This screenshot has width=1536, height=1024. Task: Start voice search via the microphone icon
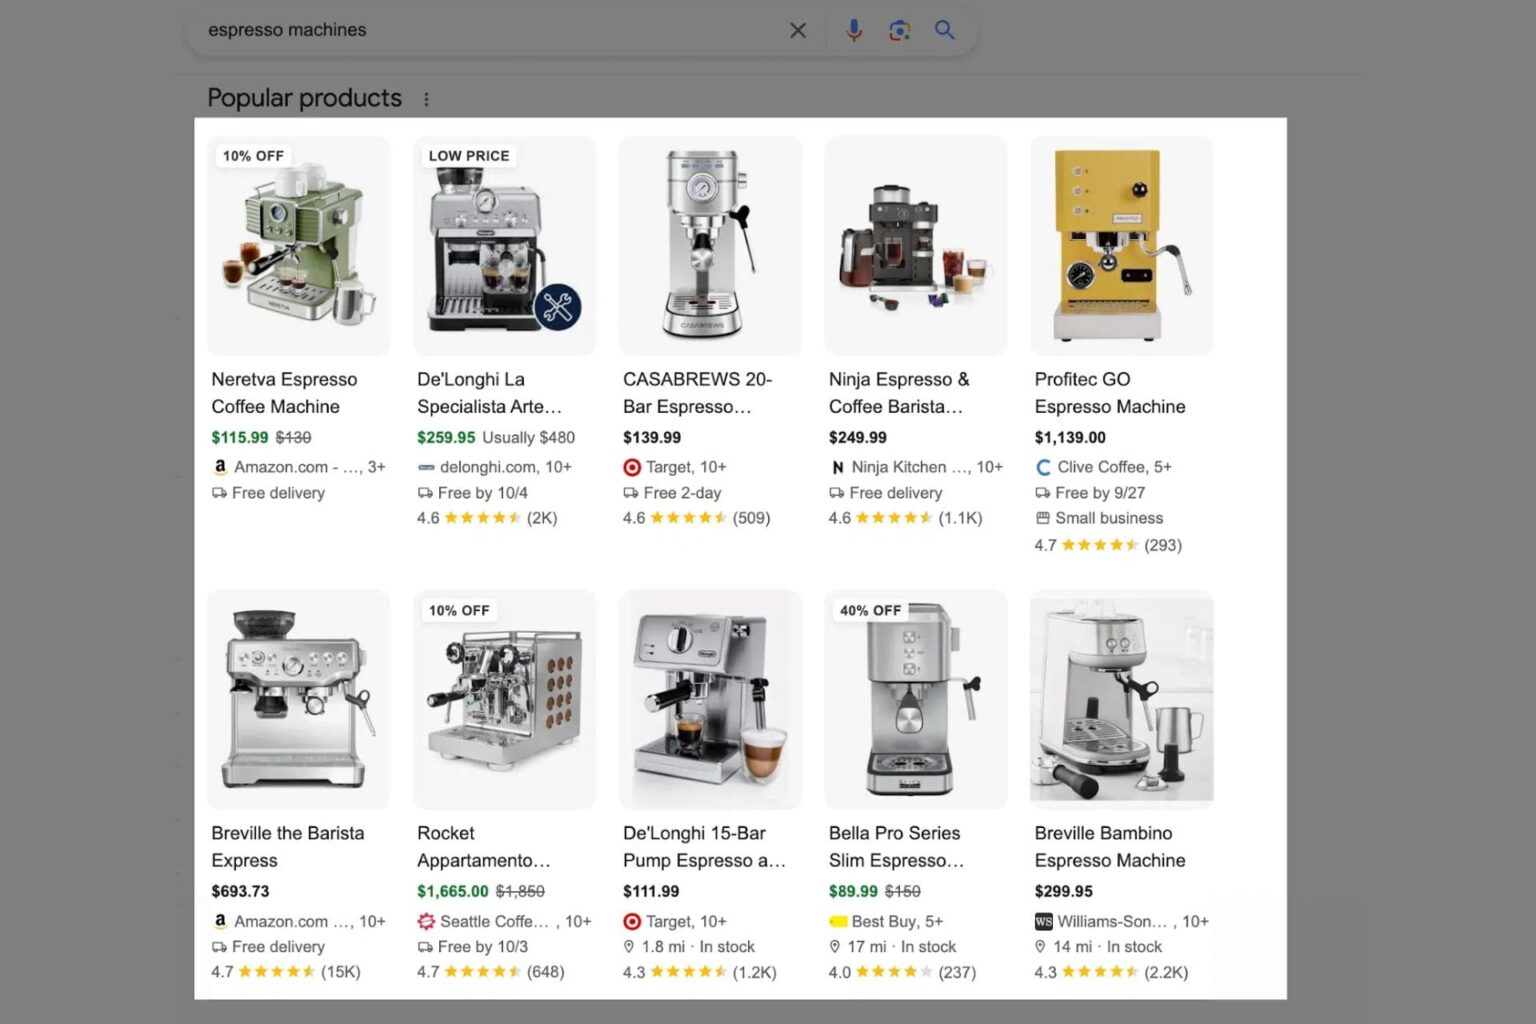(854, 30)
